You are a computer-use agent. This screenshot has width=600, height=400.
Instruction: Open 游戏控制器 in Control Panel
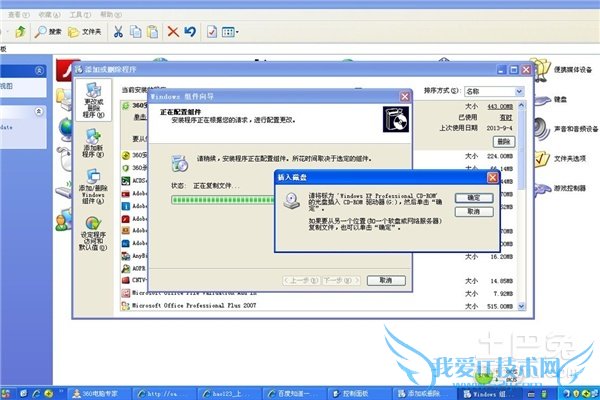click(x=561, y=188)
